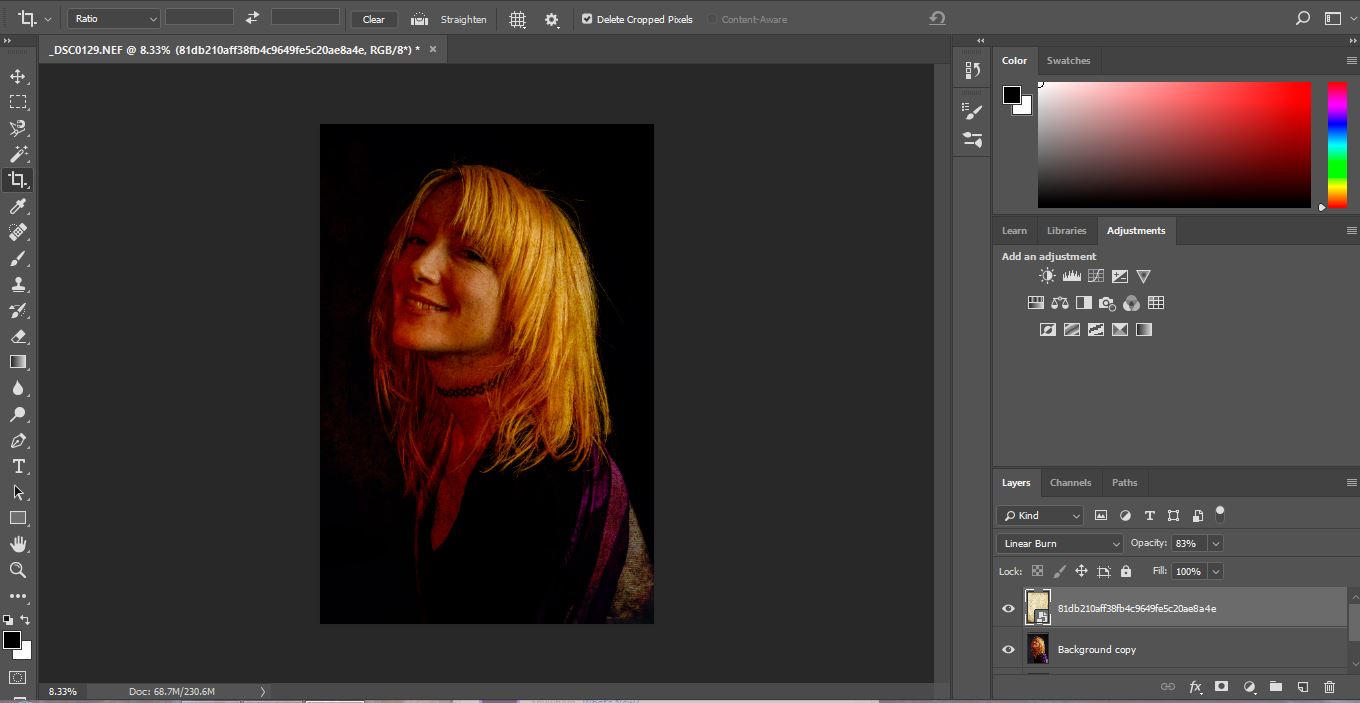Click the rainbow hue slider strip
This screenshot has height=703, width=1360.
(1336, 144)
